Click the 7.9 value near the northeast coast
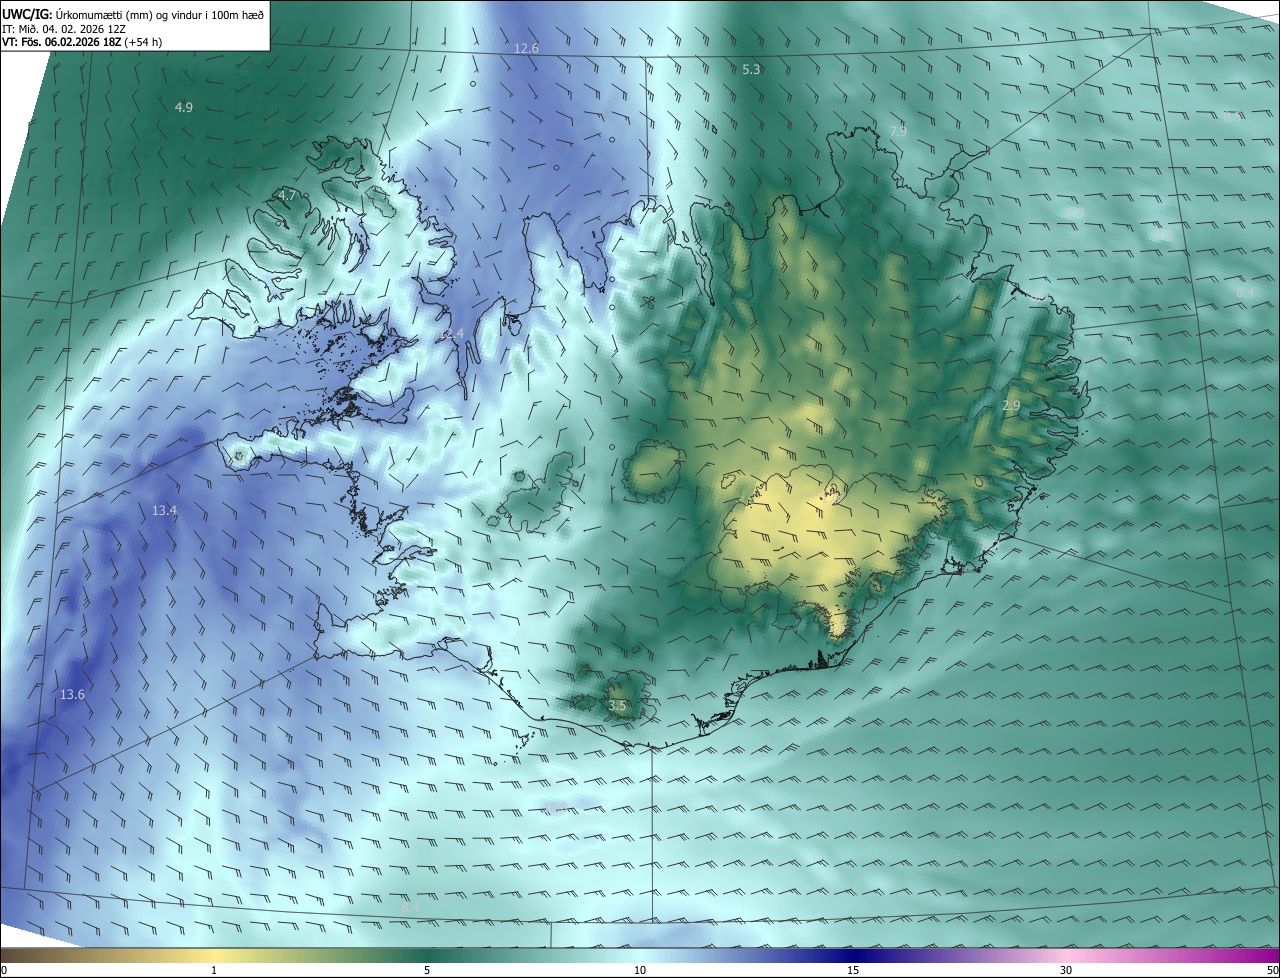 click(898, 132)
